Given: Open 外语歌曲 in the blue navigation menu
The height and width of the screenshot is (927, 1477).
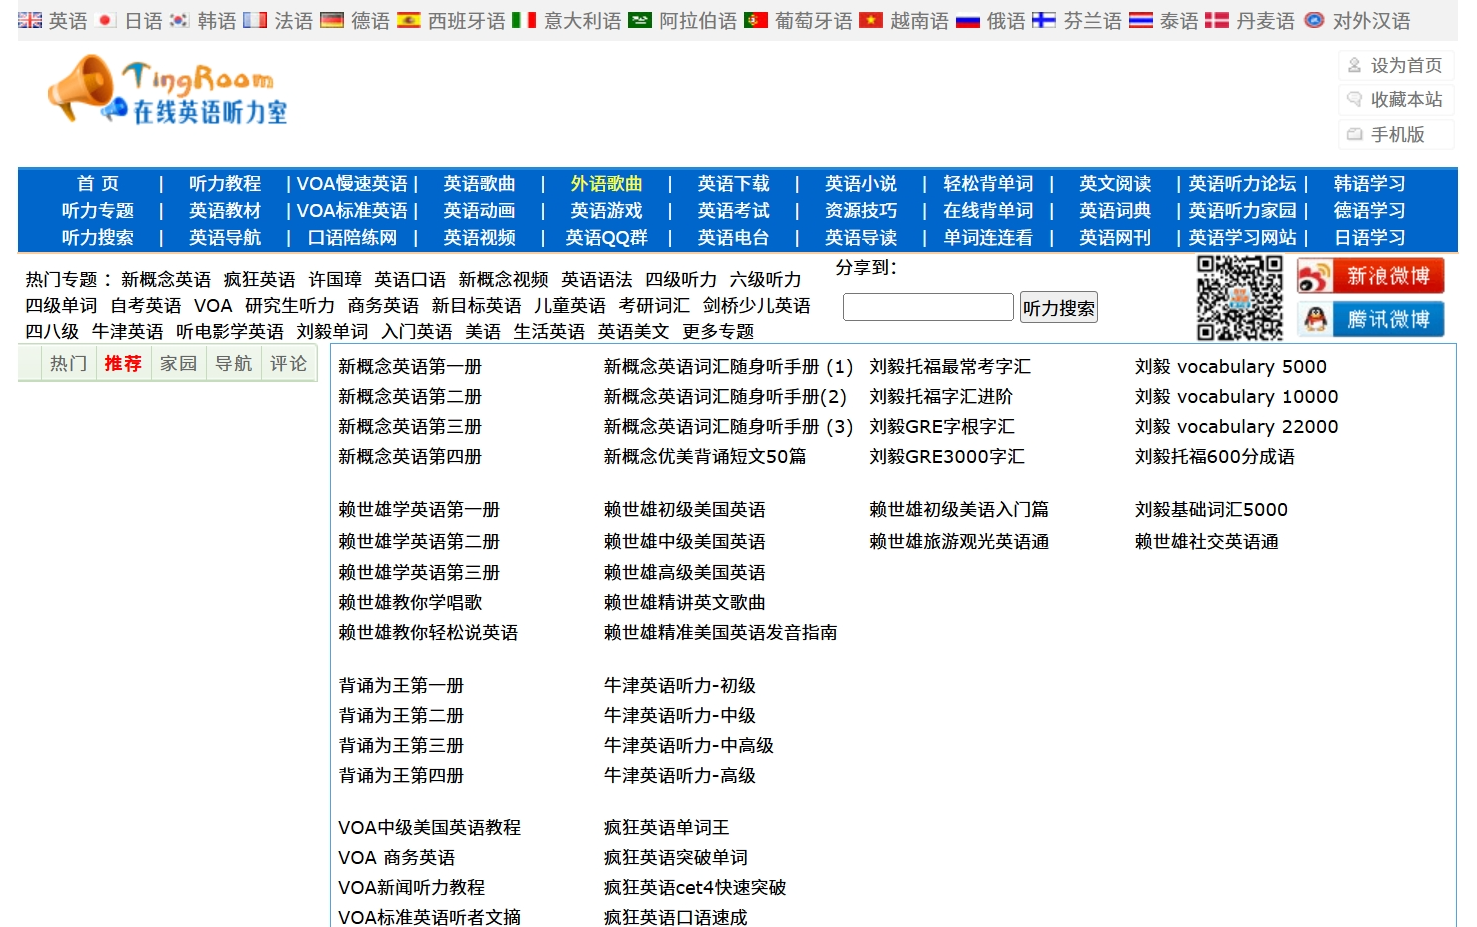Looking at the screenshot, I should coord(606,184).
